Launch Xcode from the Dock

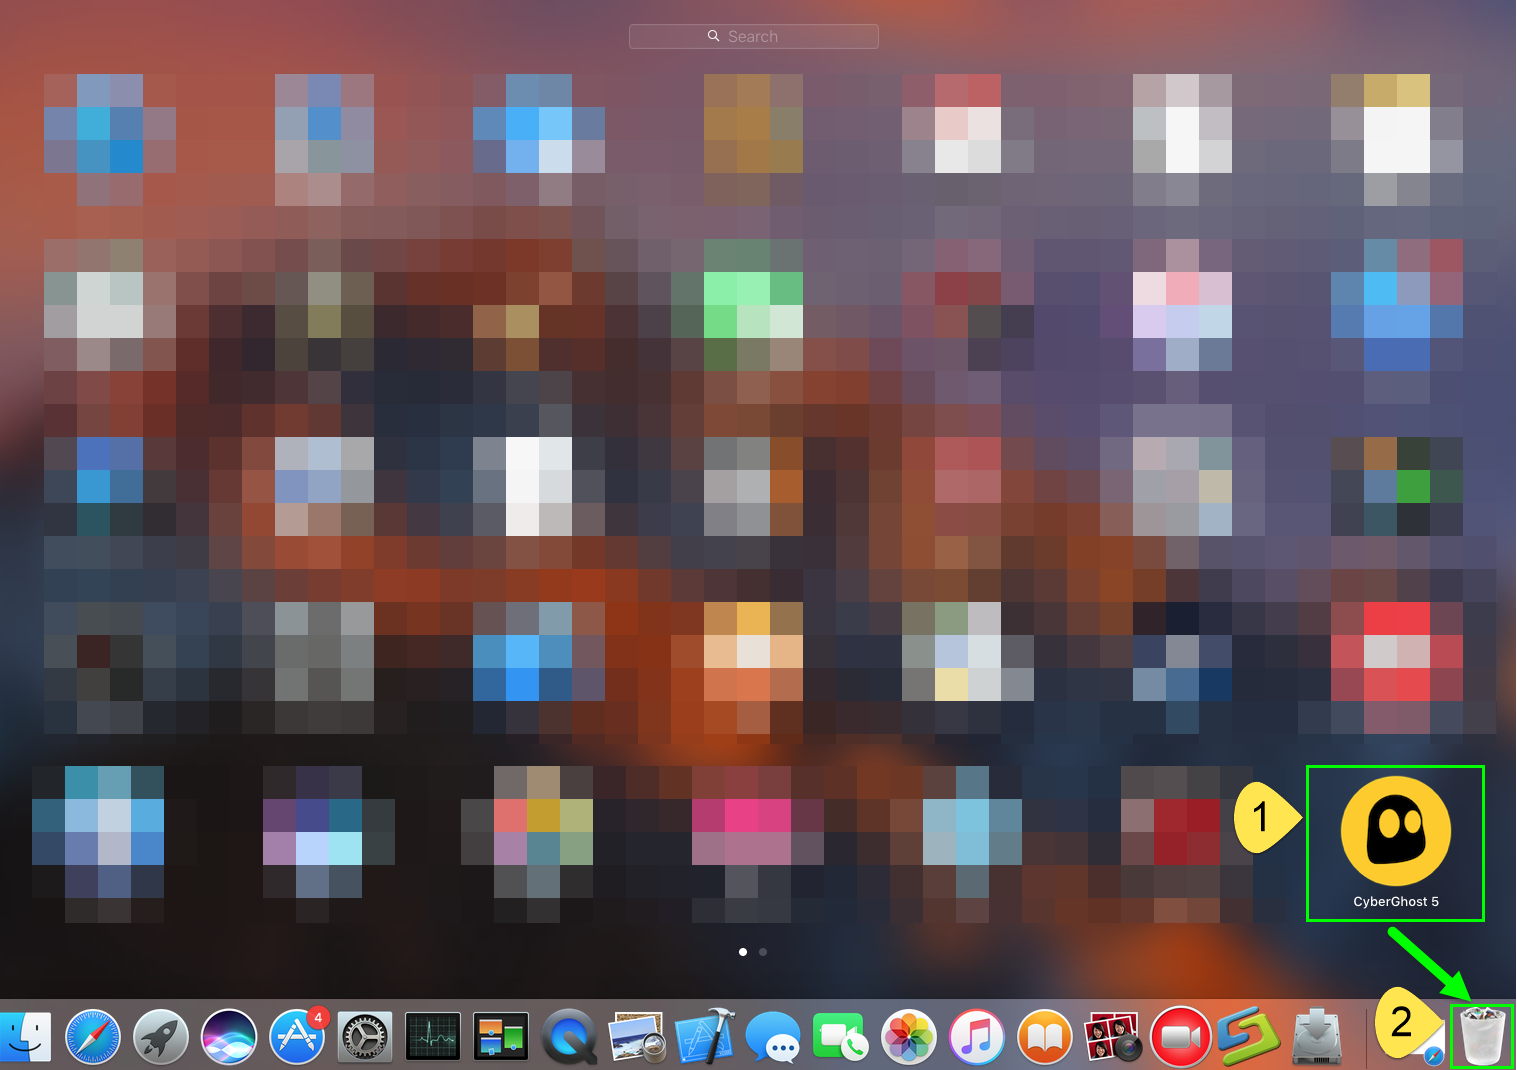click(705, 1037)
